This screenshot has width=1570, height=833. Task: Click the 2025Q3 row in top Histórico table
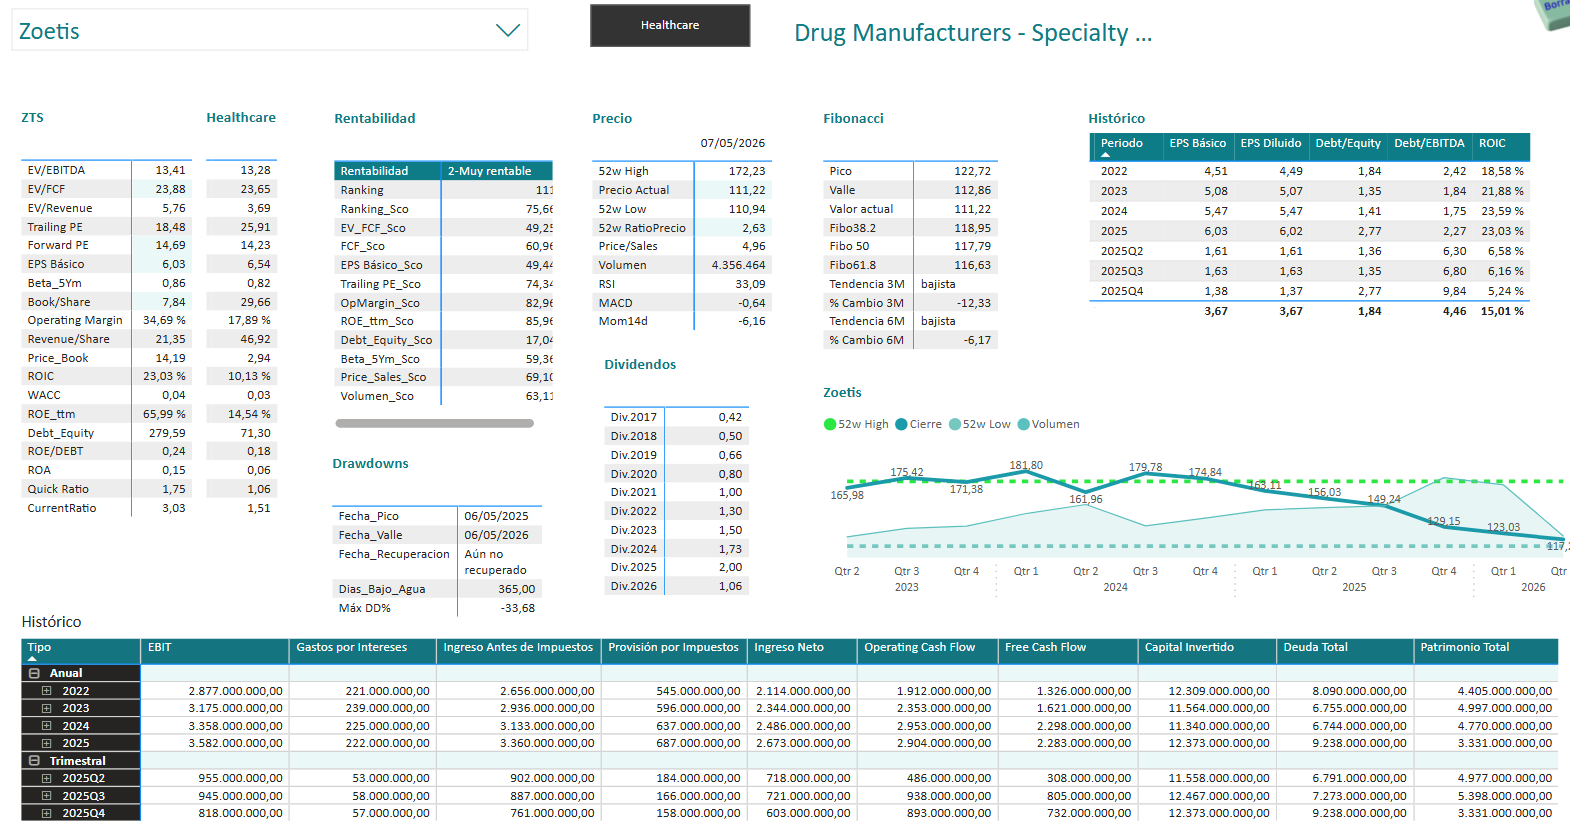coord(1309,271)
